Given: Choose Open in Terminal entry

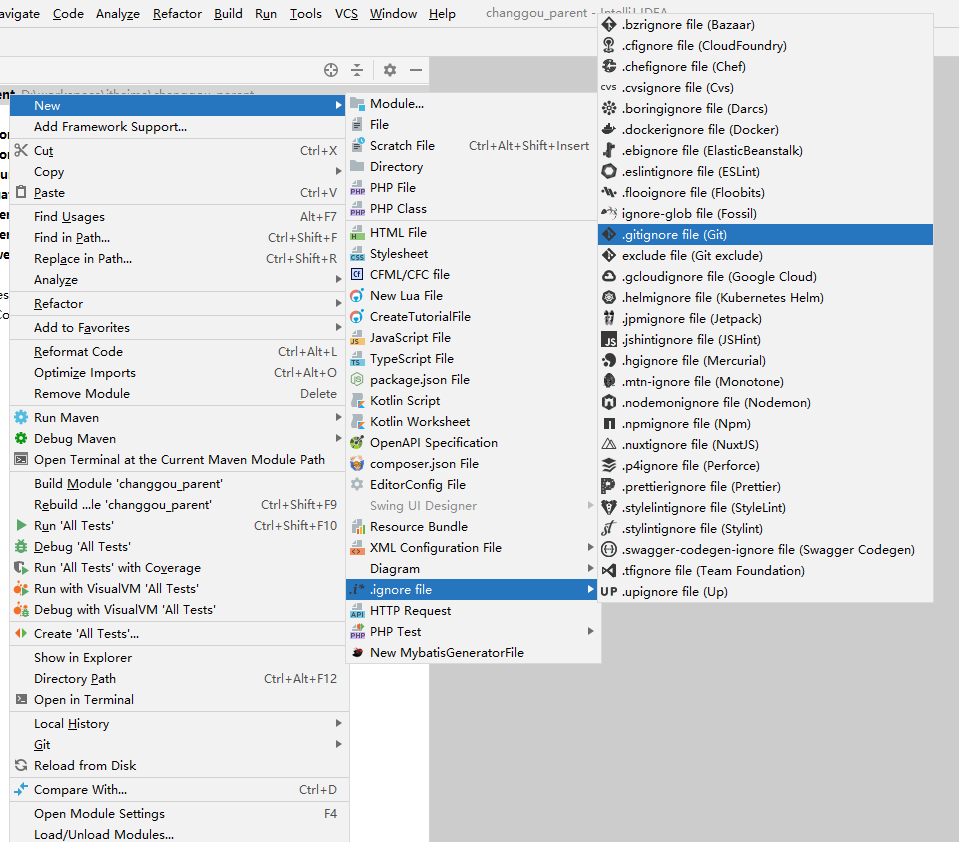Looking at the screenshot, I should pos(179,700).
